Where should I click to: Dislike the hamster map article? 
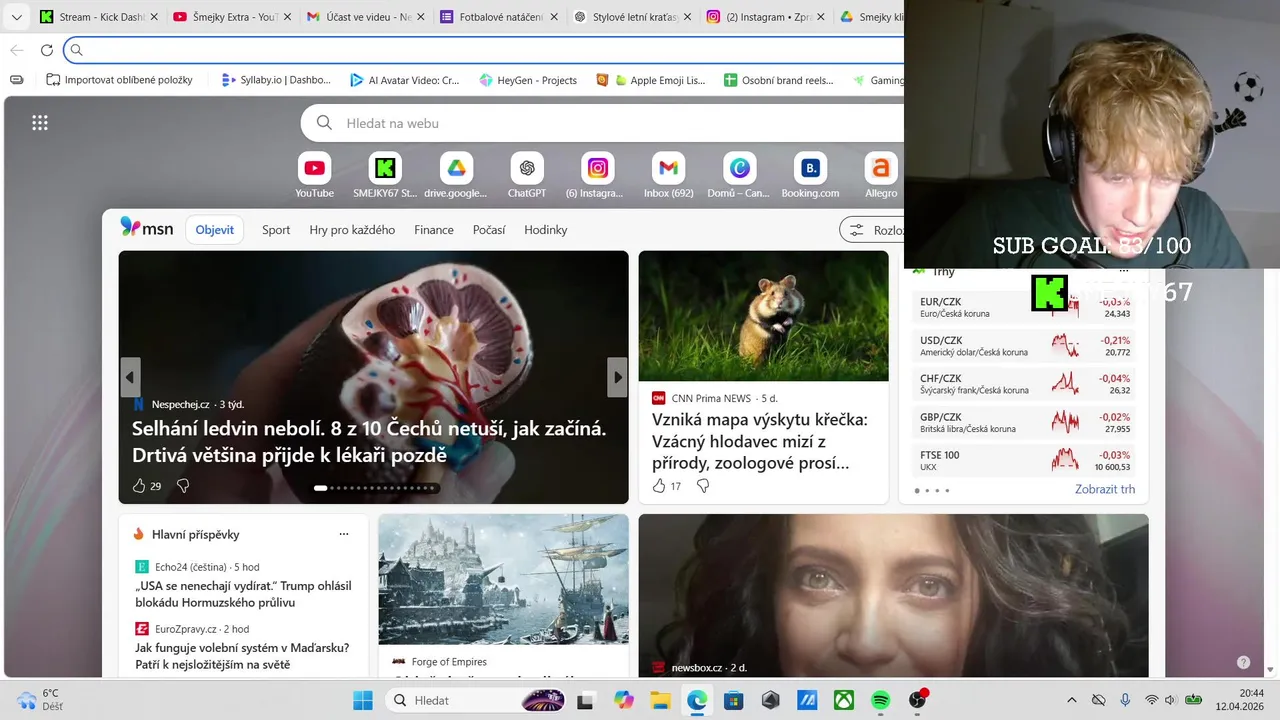(x=703, y=486)
